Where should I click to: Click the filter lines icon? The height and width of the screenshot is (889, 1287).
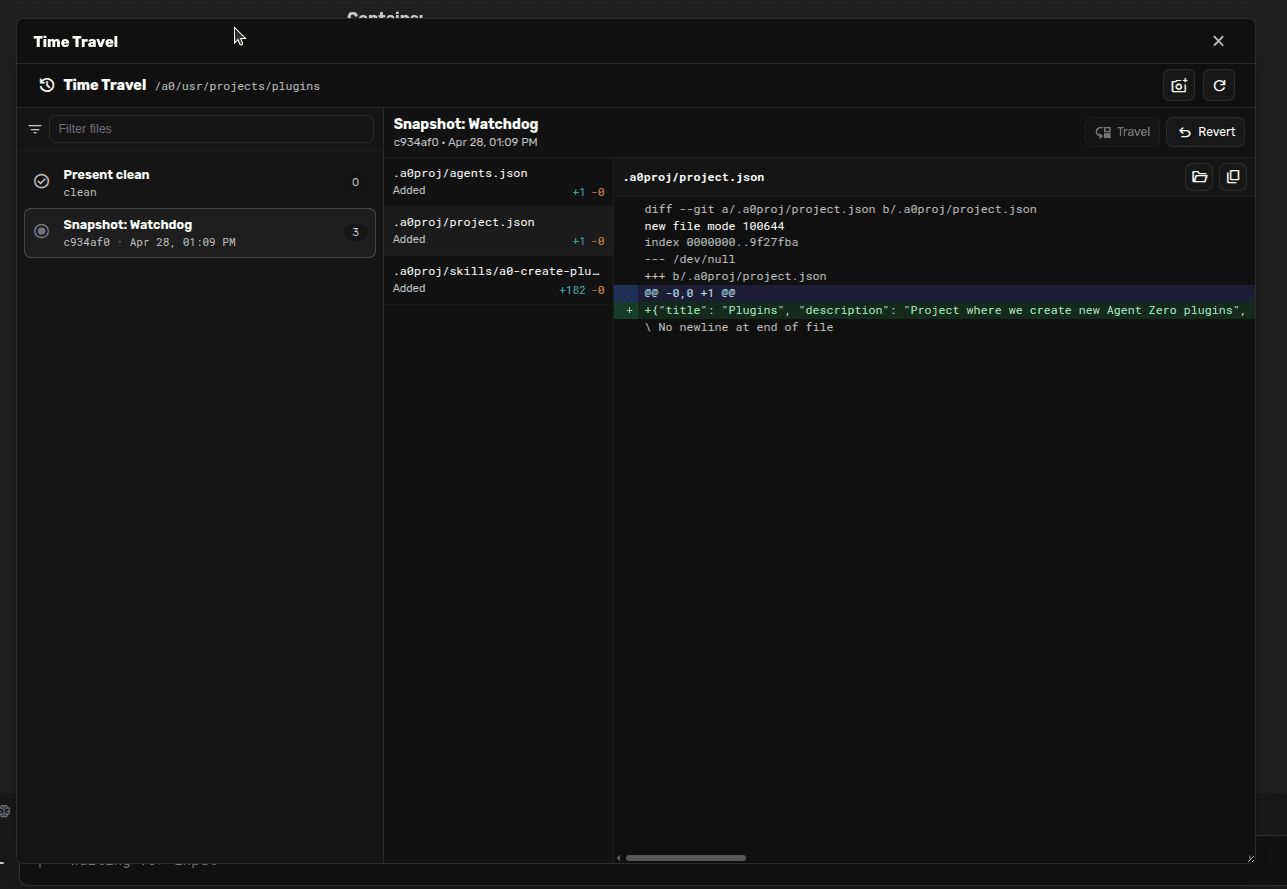pyautogui.click(x=35, y=129)
